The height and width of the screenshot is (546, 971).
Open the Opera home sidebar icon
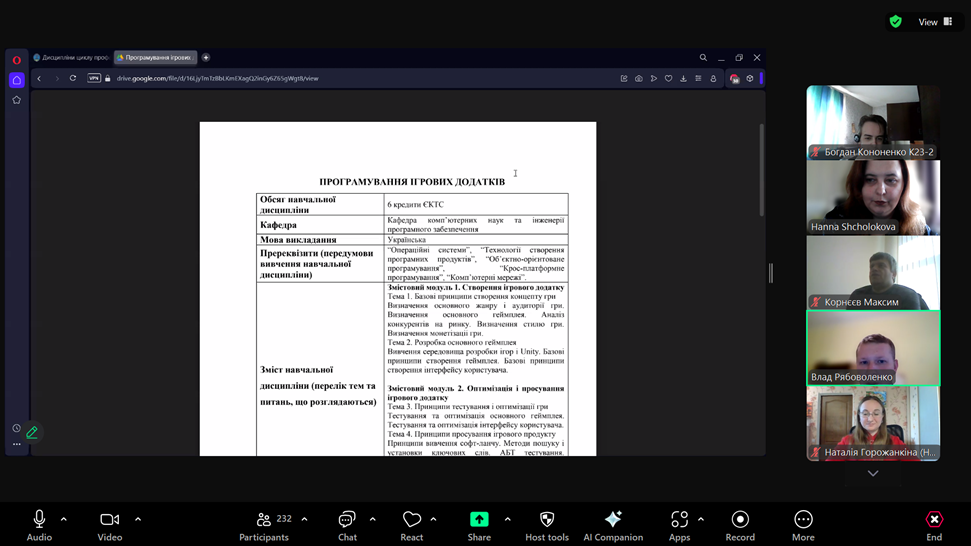pyautogui.click(x=17, y=80)
